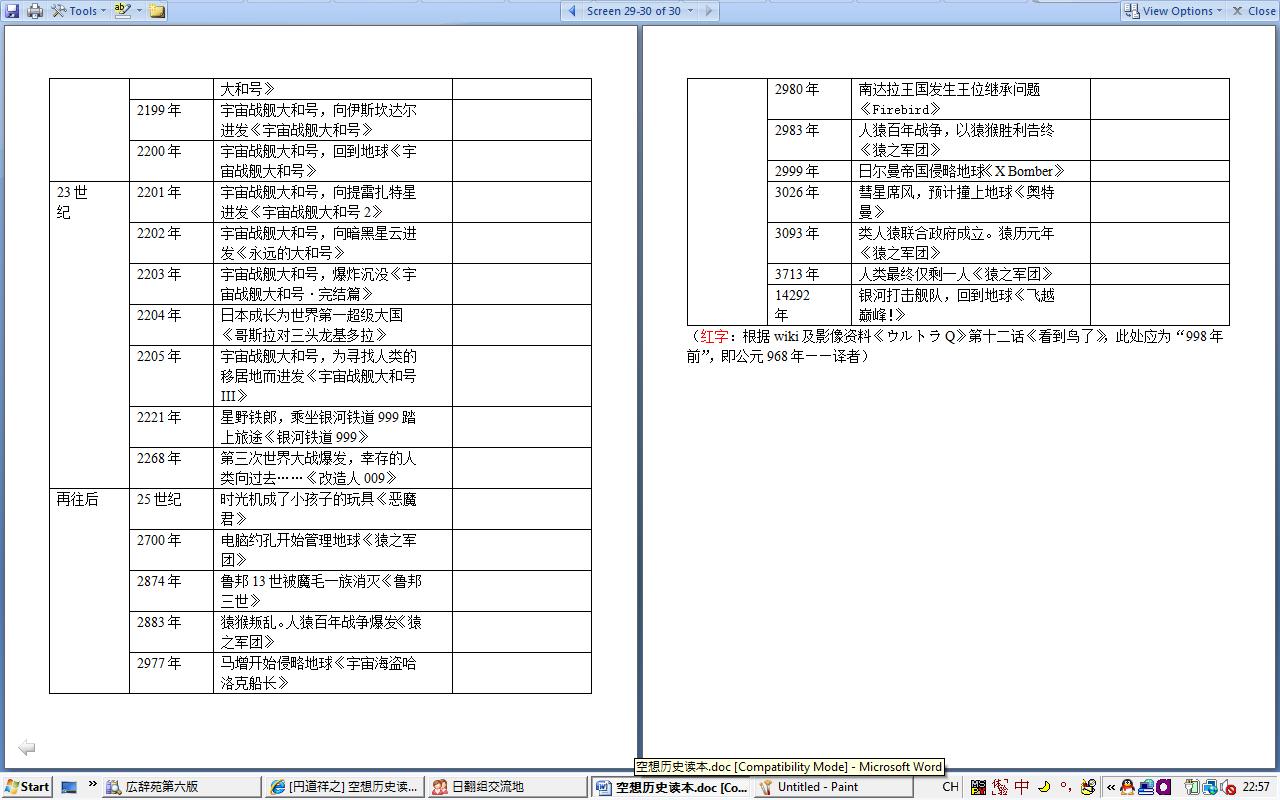Click the text highlight color icon
The width and height of the screenshot is (1280, 800).
(123, 11)
